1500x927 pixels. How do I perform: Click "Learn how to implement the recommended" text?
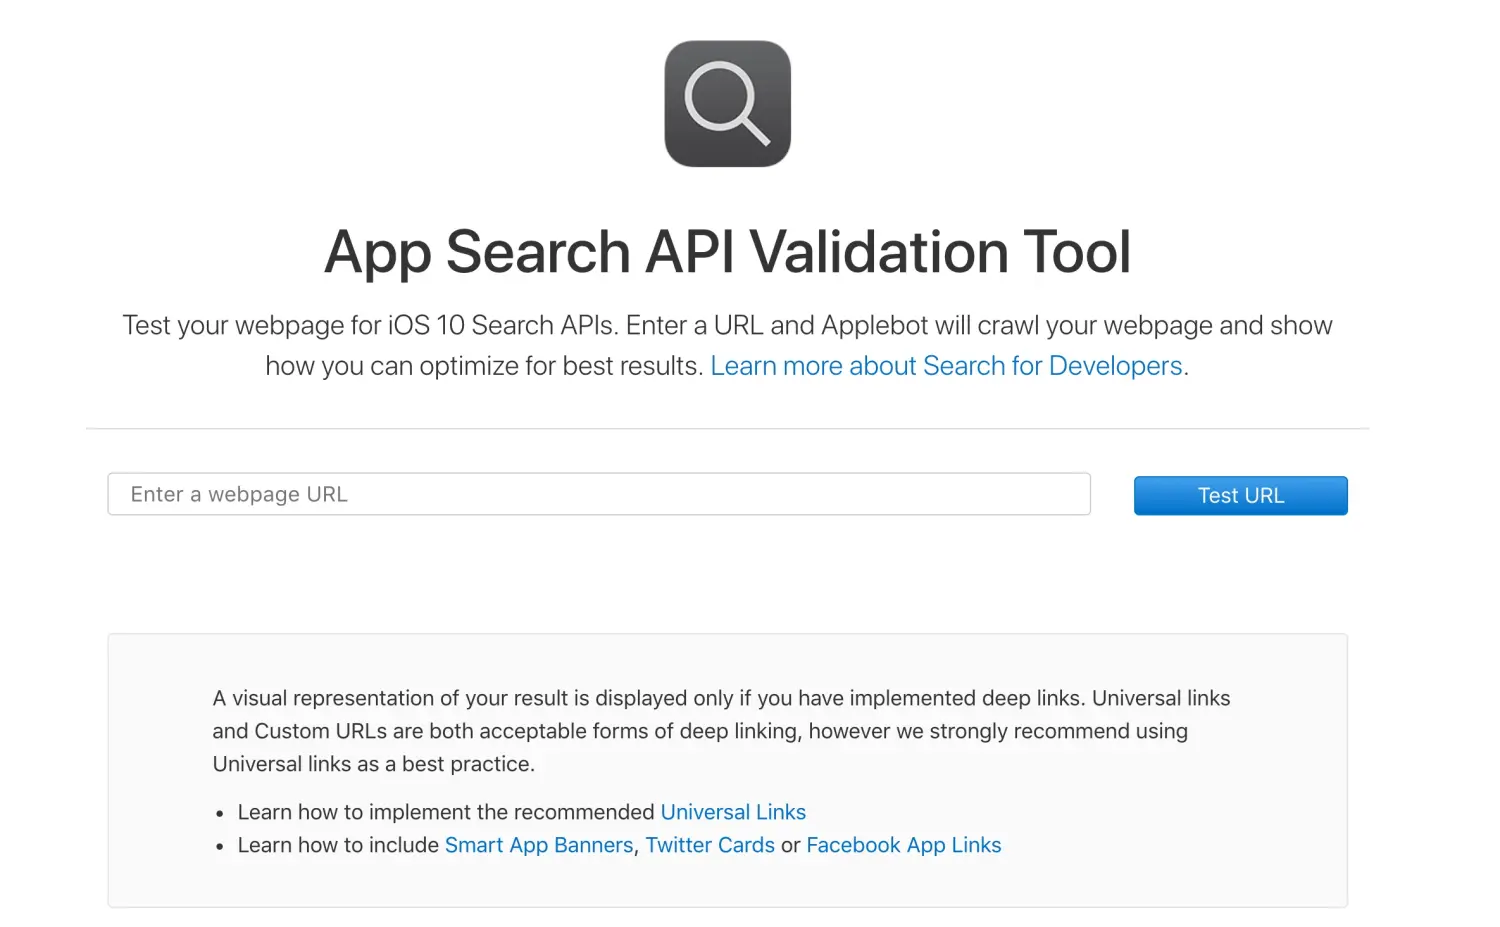tap(446, 812)
